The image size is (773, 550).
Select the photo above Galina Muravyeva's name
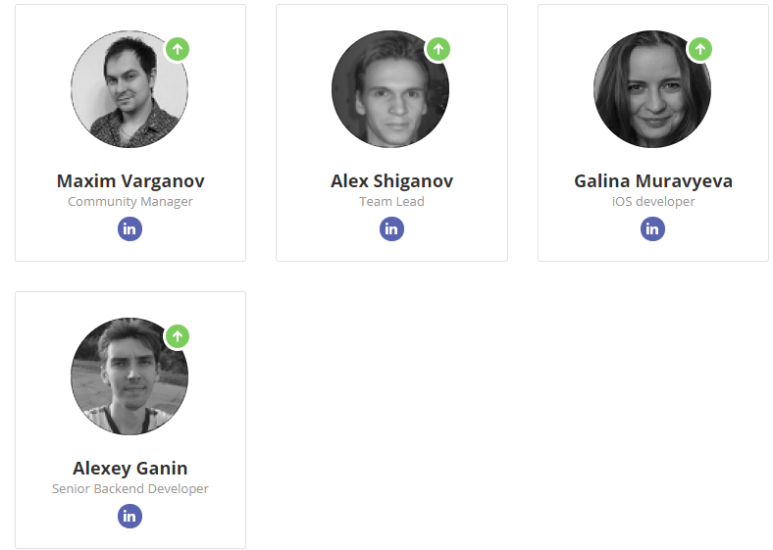point(652,89)
